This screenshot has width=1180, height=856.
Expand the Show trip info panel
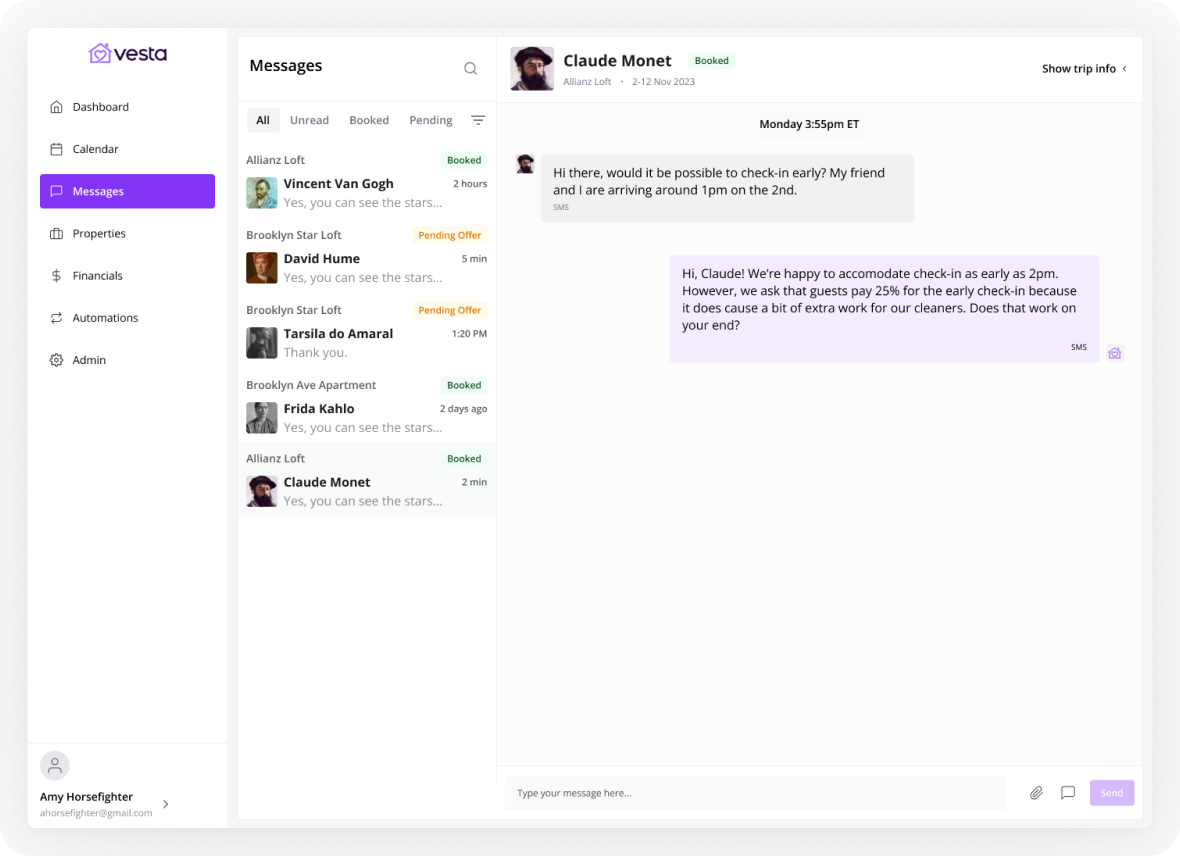point(1084,69)
